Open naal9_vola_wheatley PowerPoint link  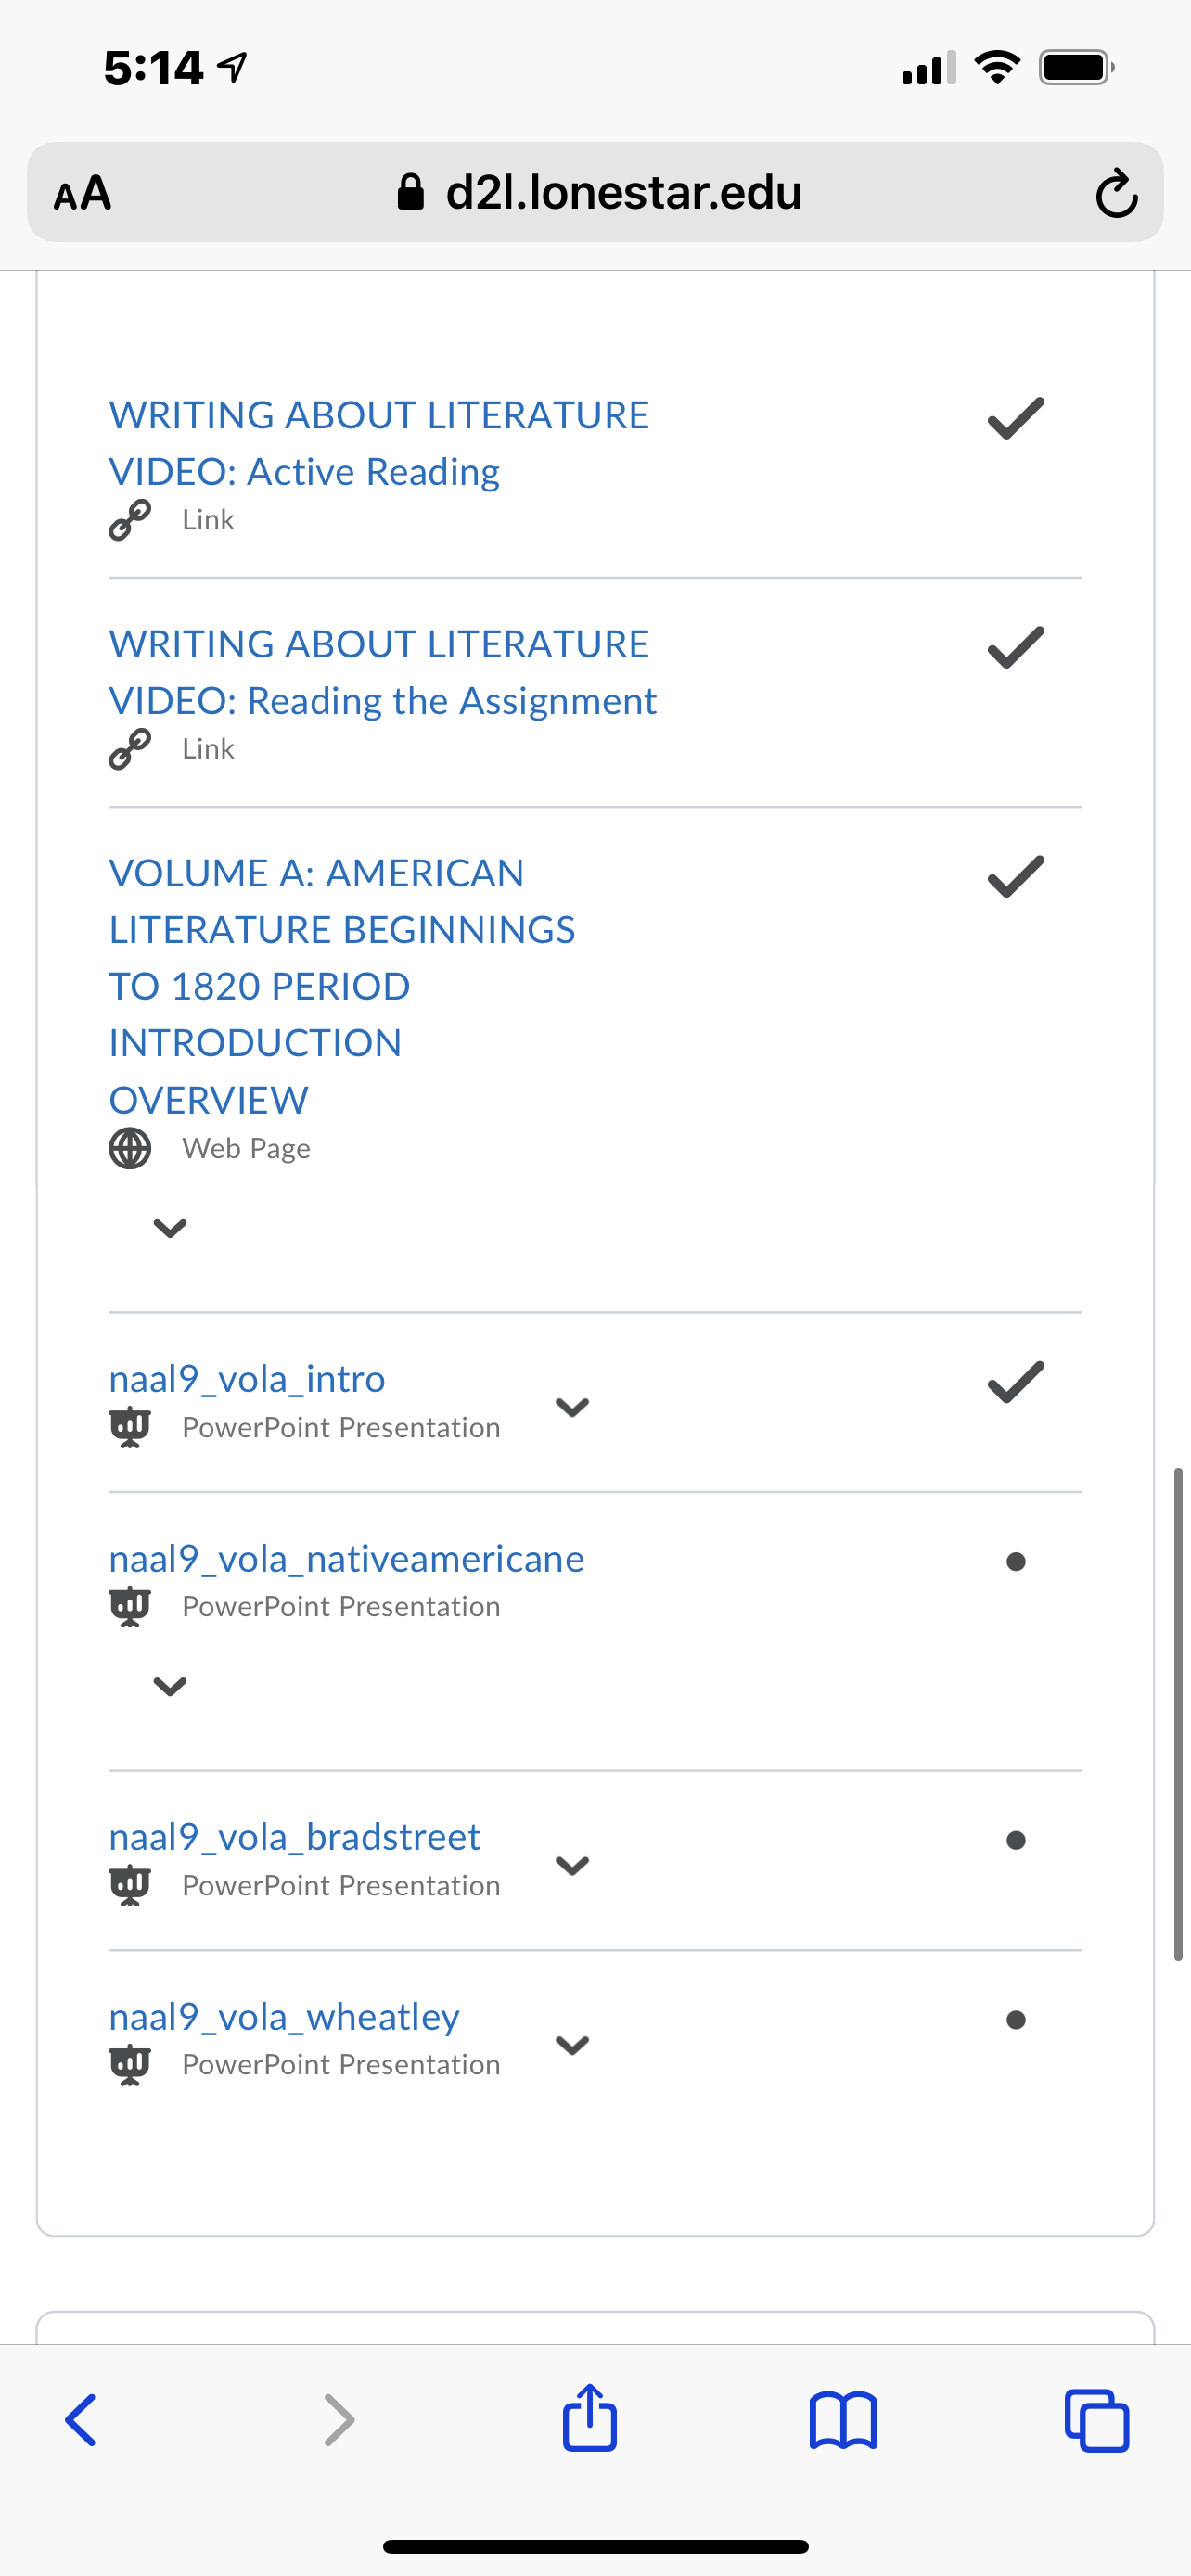[284, 2016]
